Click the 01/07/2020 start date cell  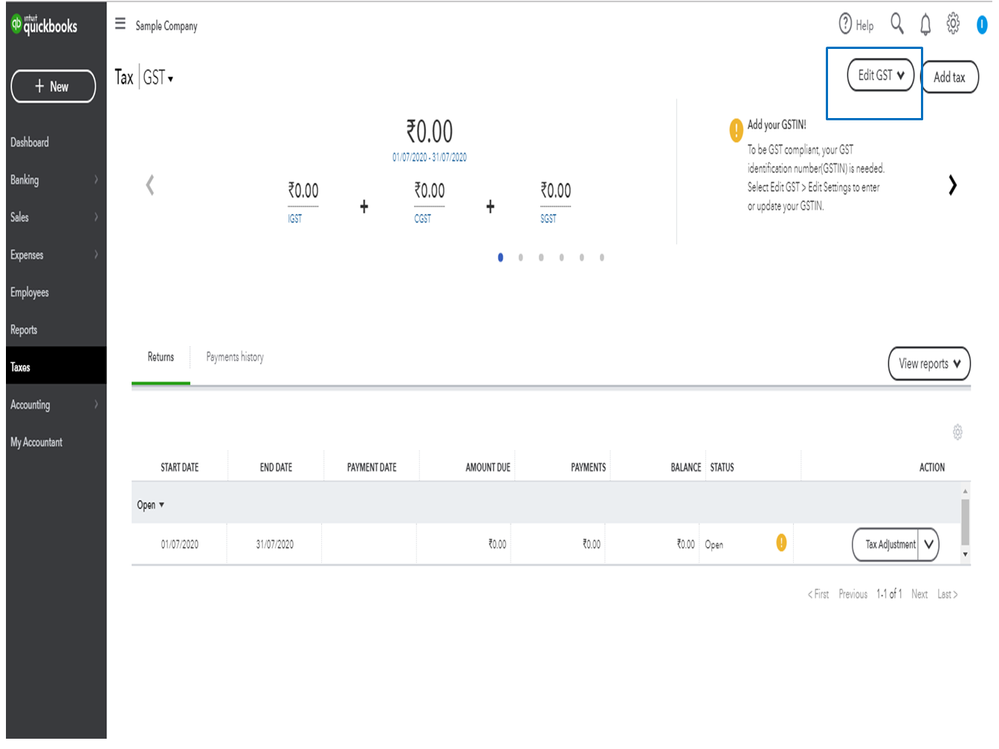tap(180, 545)
